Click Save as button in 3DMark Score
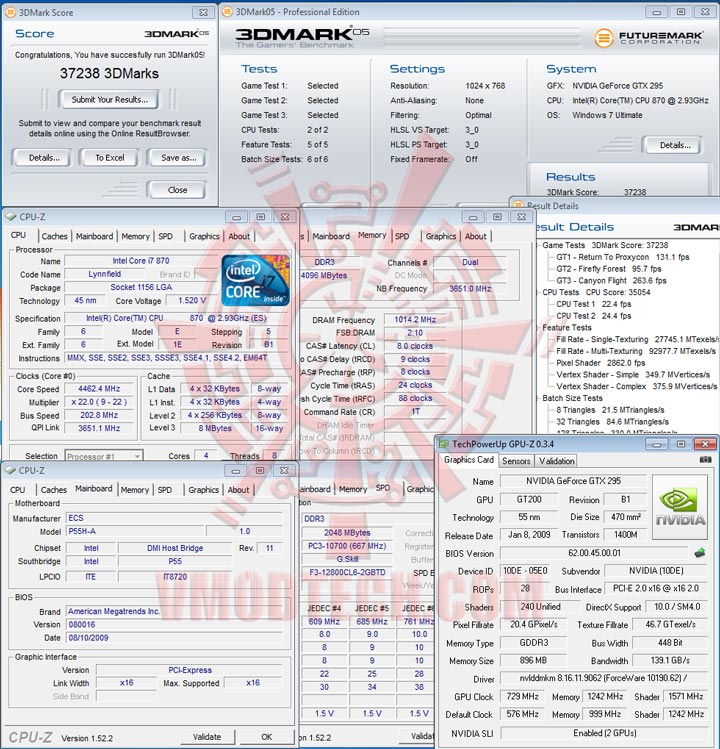This screenshot has width=720, height=749. click(178, 158)
